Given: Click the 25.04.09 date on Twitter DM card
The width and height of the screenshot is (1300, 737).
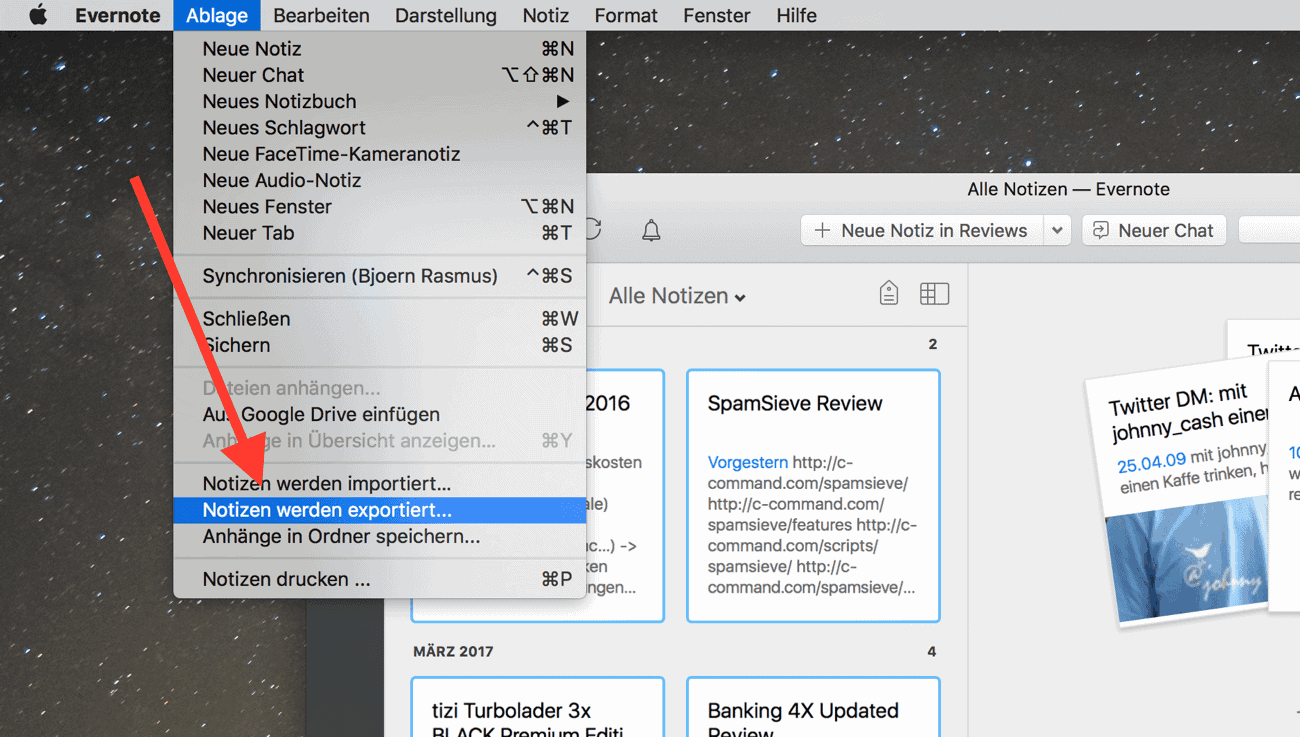Looking at the screenshot, I should (x=1151, y=464).
